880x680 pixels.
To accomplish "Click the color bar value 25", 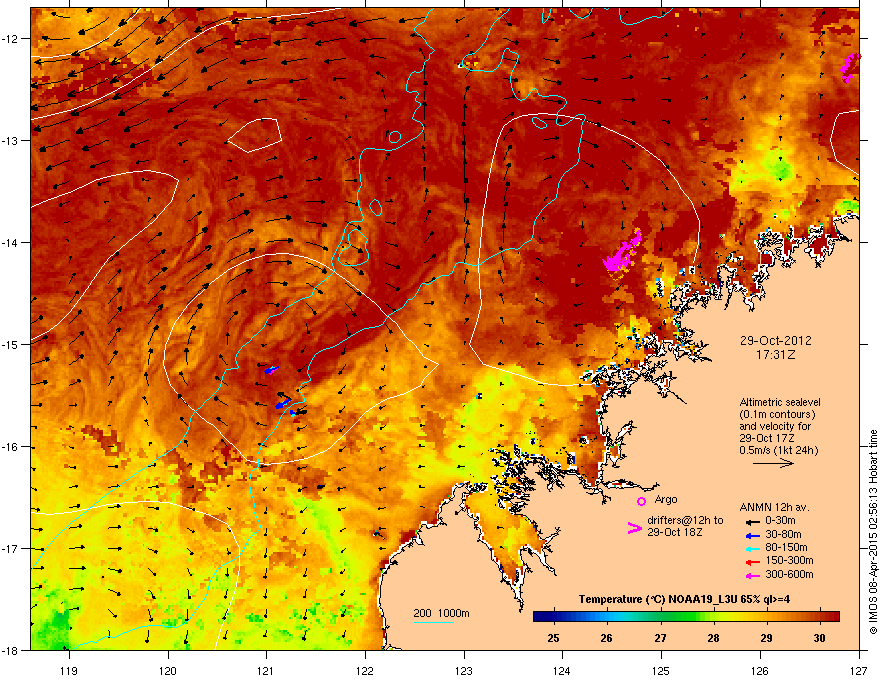I will pyautogui.click(x=553, y=638).
